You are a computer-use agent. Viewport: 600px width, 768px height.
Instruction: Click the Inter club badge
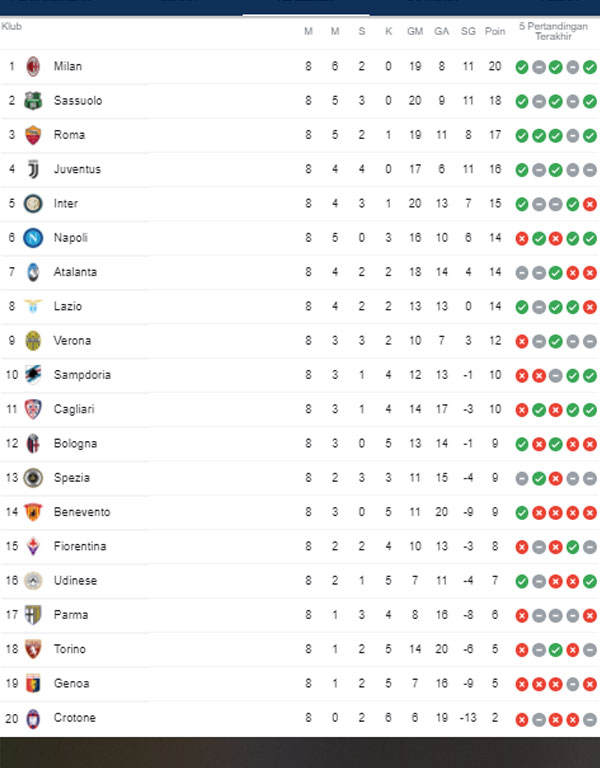pyautogui.click(x=33, y=204)
